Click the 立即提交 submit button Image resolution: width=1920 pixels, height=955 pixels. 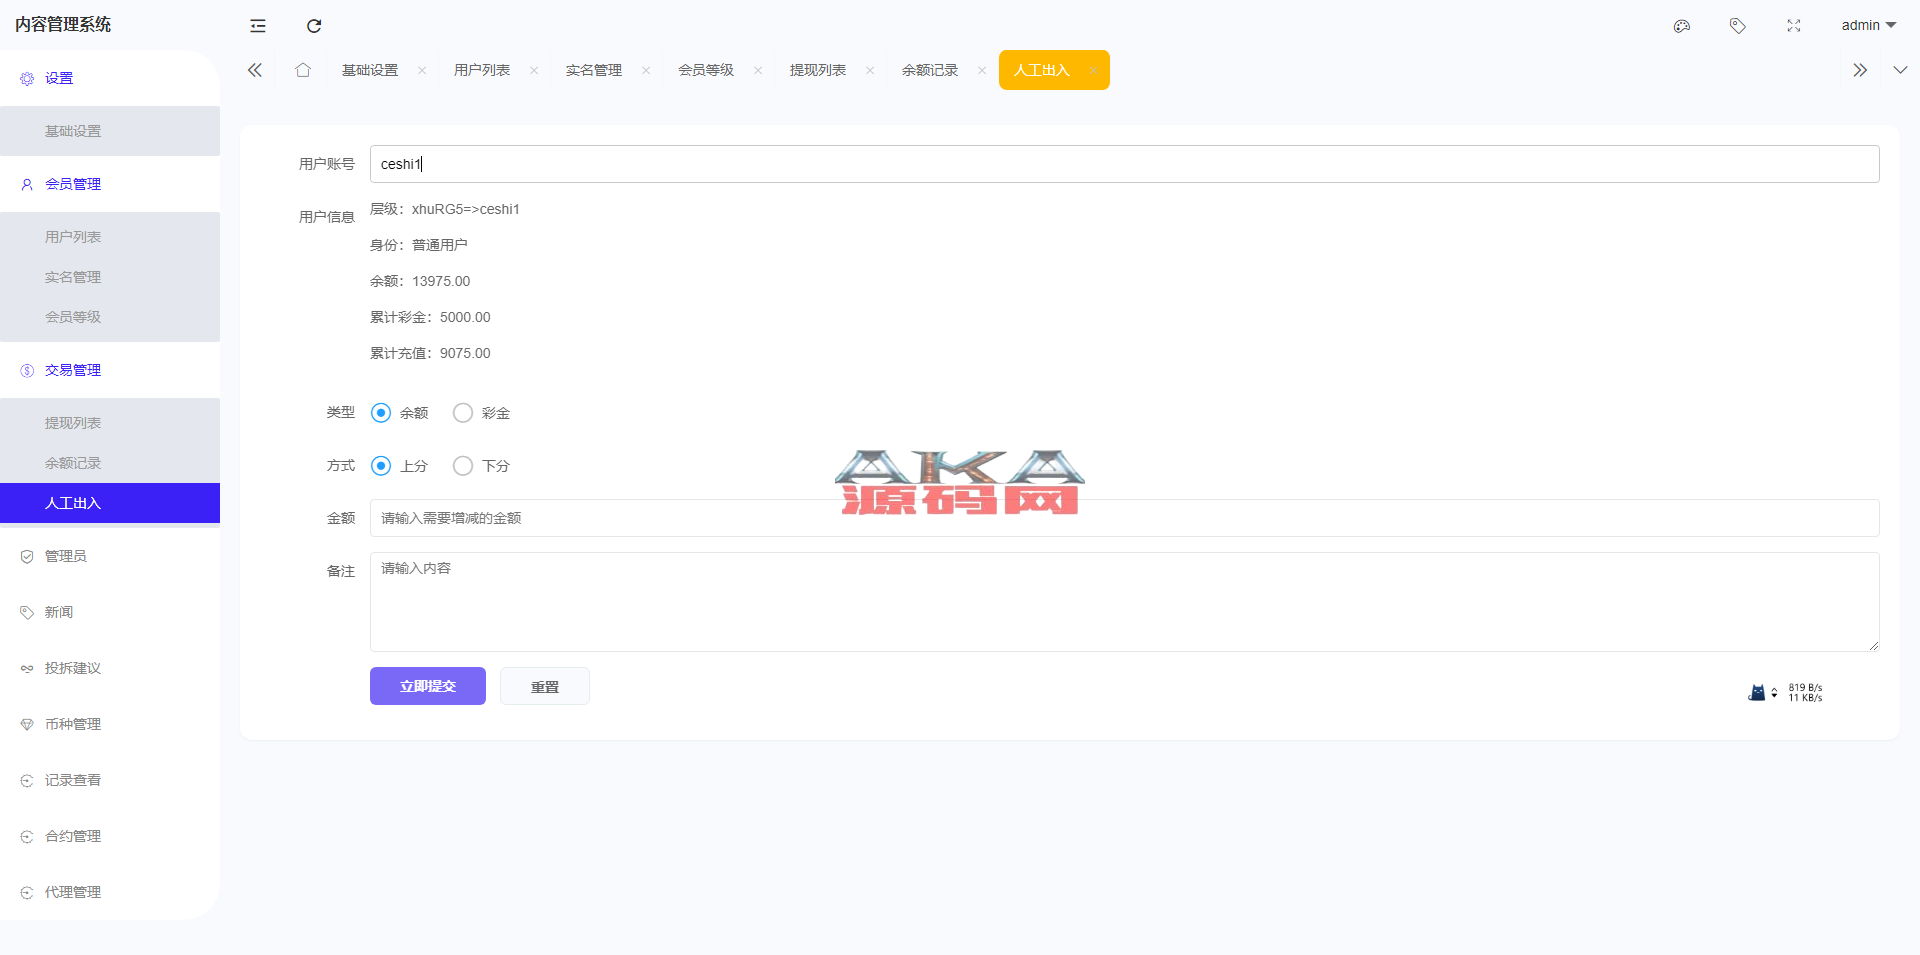[428, 686]
